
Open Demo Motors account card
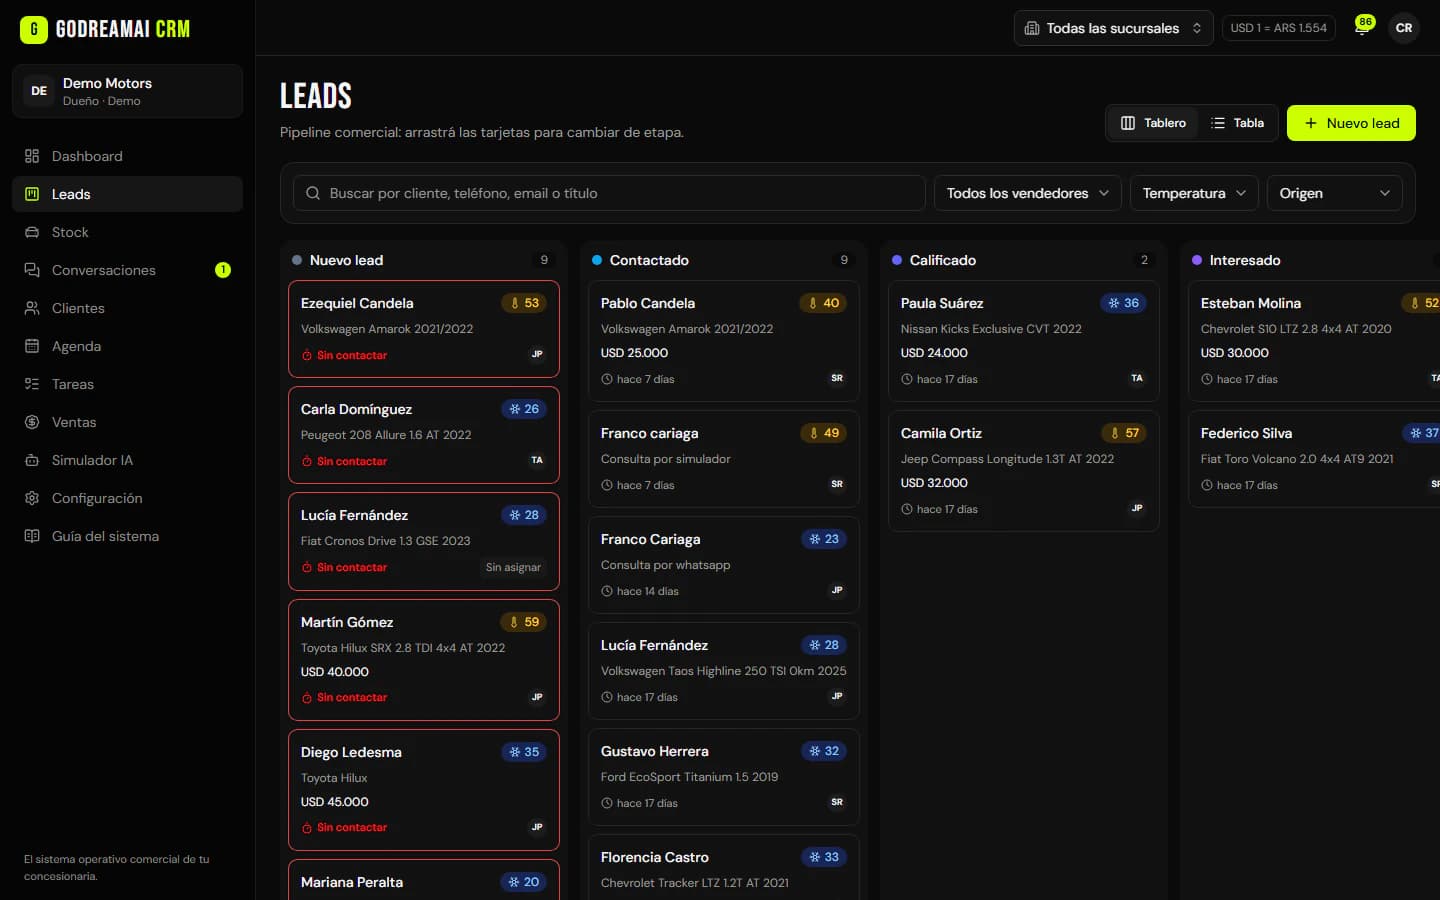coord(127,91)
